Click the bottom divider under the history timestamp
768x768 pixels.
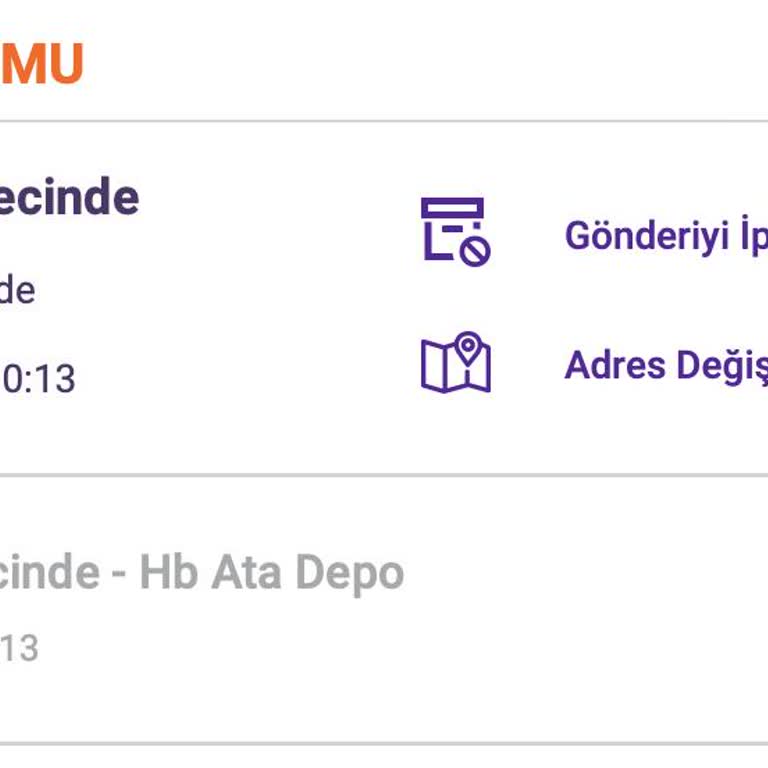pos(384,744)
